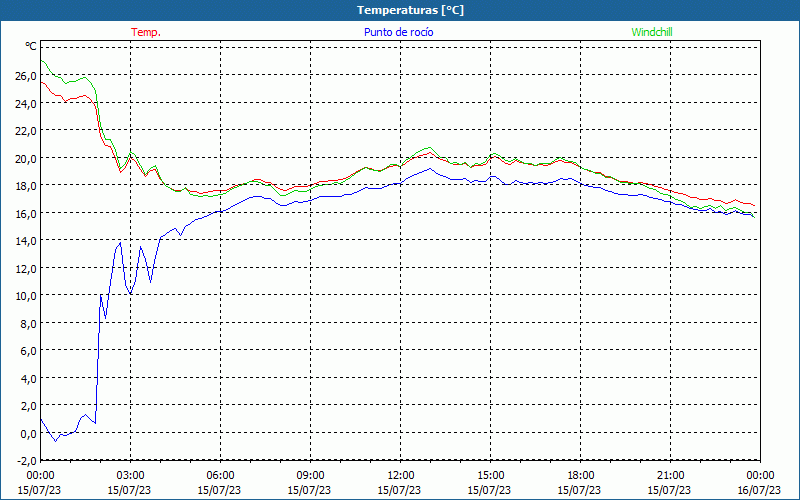This screenshot has height=500, width=800.
Task: Click the 6,0 y-axis value
Action: [29, 351]
